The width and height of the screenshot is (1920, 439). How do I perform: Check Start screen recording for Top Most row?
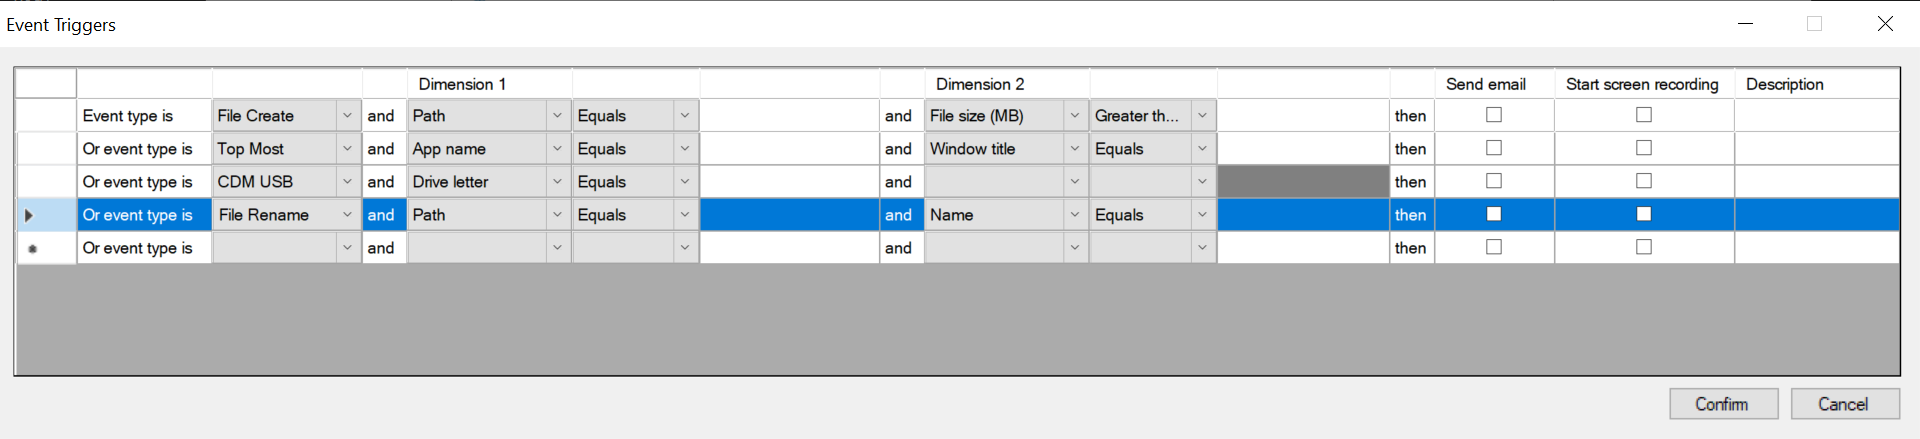pos(1644,148)
